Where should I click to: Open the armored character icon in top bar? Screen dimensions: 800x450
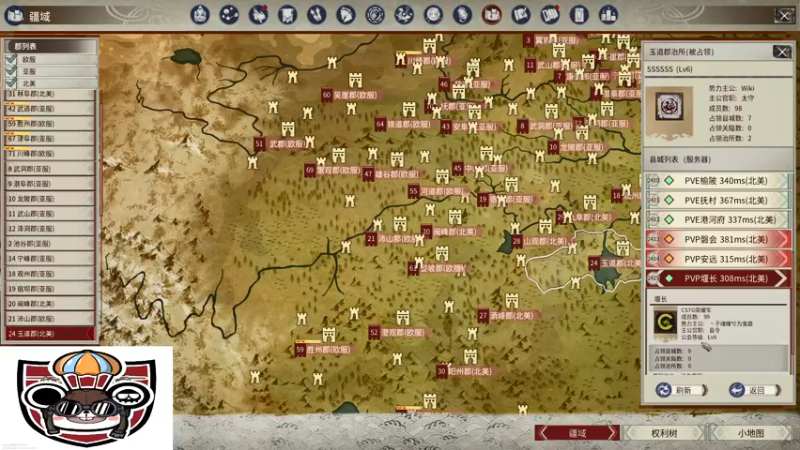click(200, 15)
